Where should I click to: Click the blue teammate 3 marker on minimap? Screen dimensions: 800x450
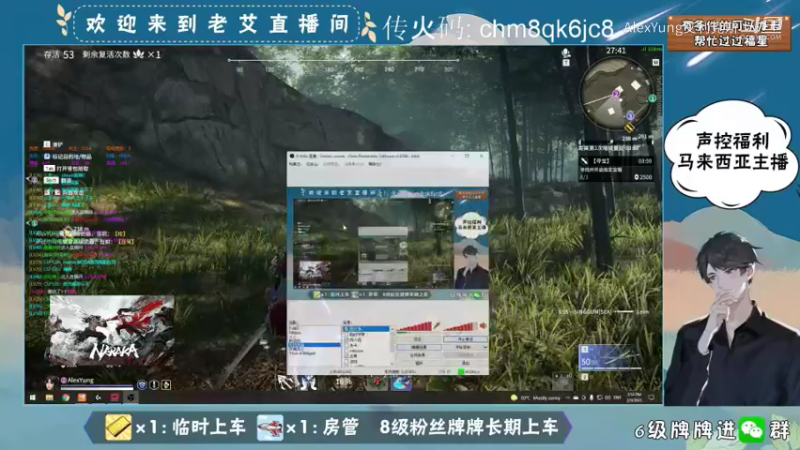coord(630,116)
